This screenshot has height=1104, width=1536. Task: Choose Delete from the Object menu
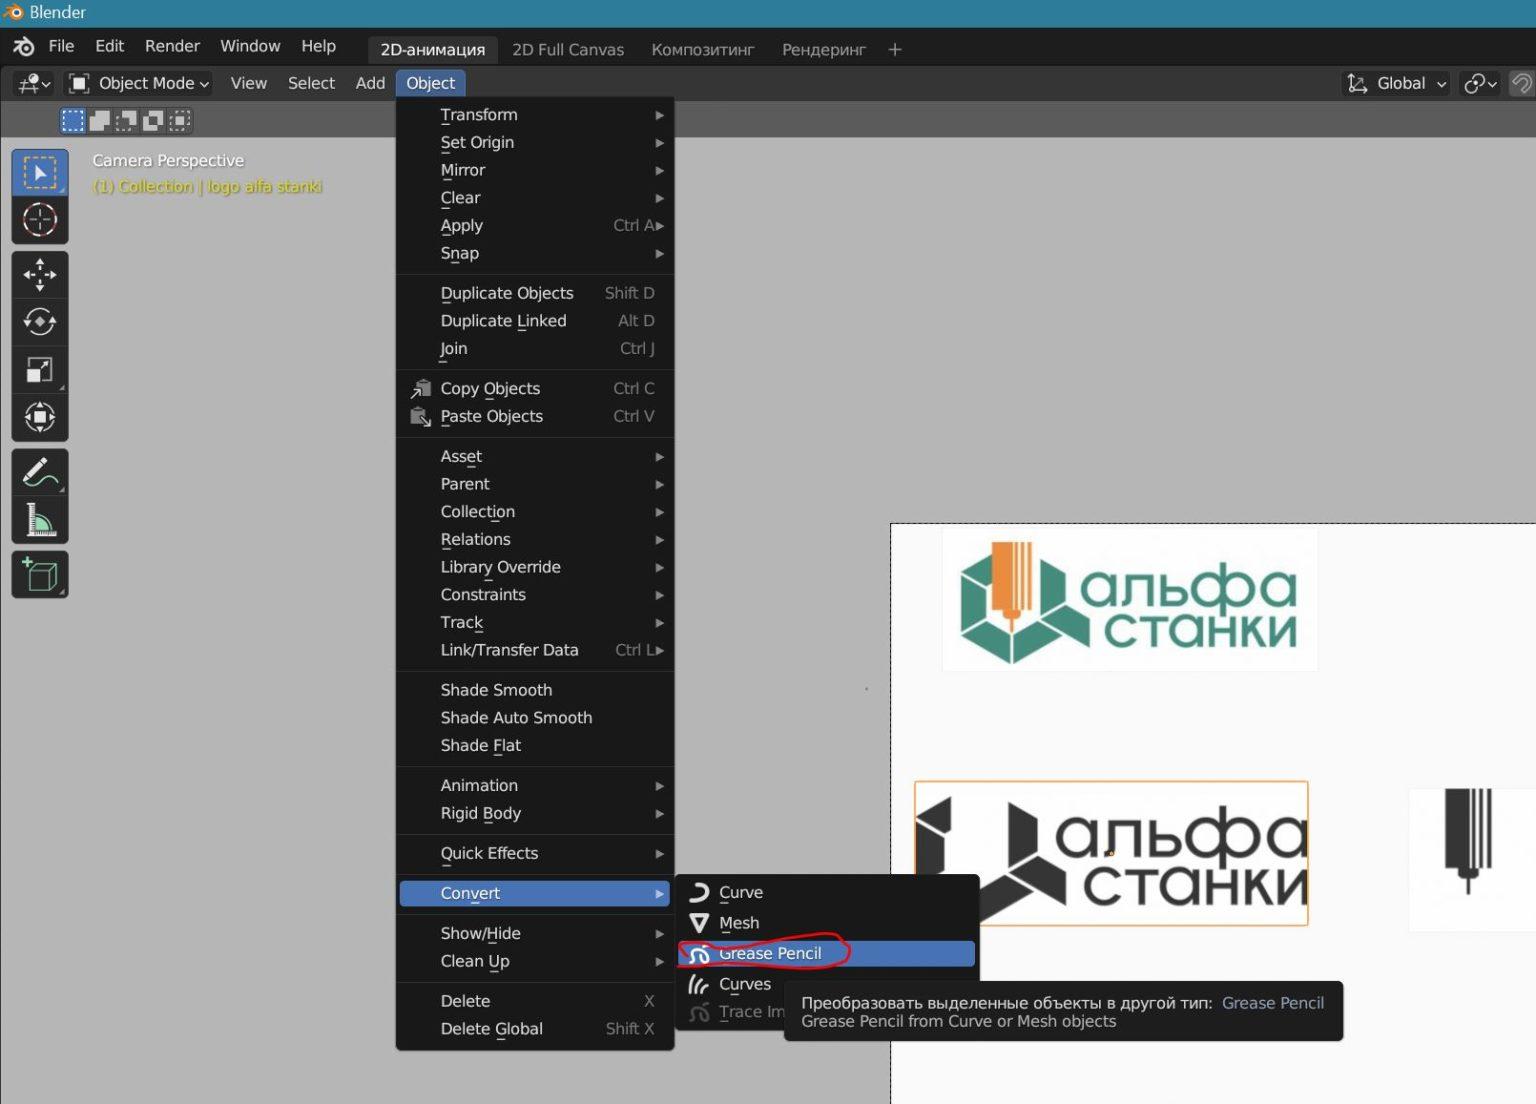coord(535,1001)
